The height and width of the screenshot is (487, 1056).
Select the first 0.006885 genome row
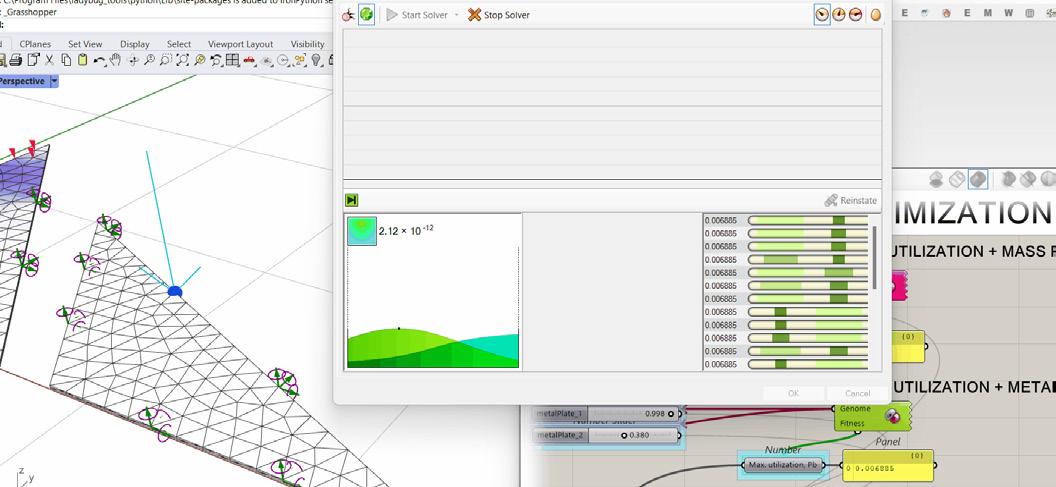[x=786, y=220]
